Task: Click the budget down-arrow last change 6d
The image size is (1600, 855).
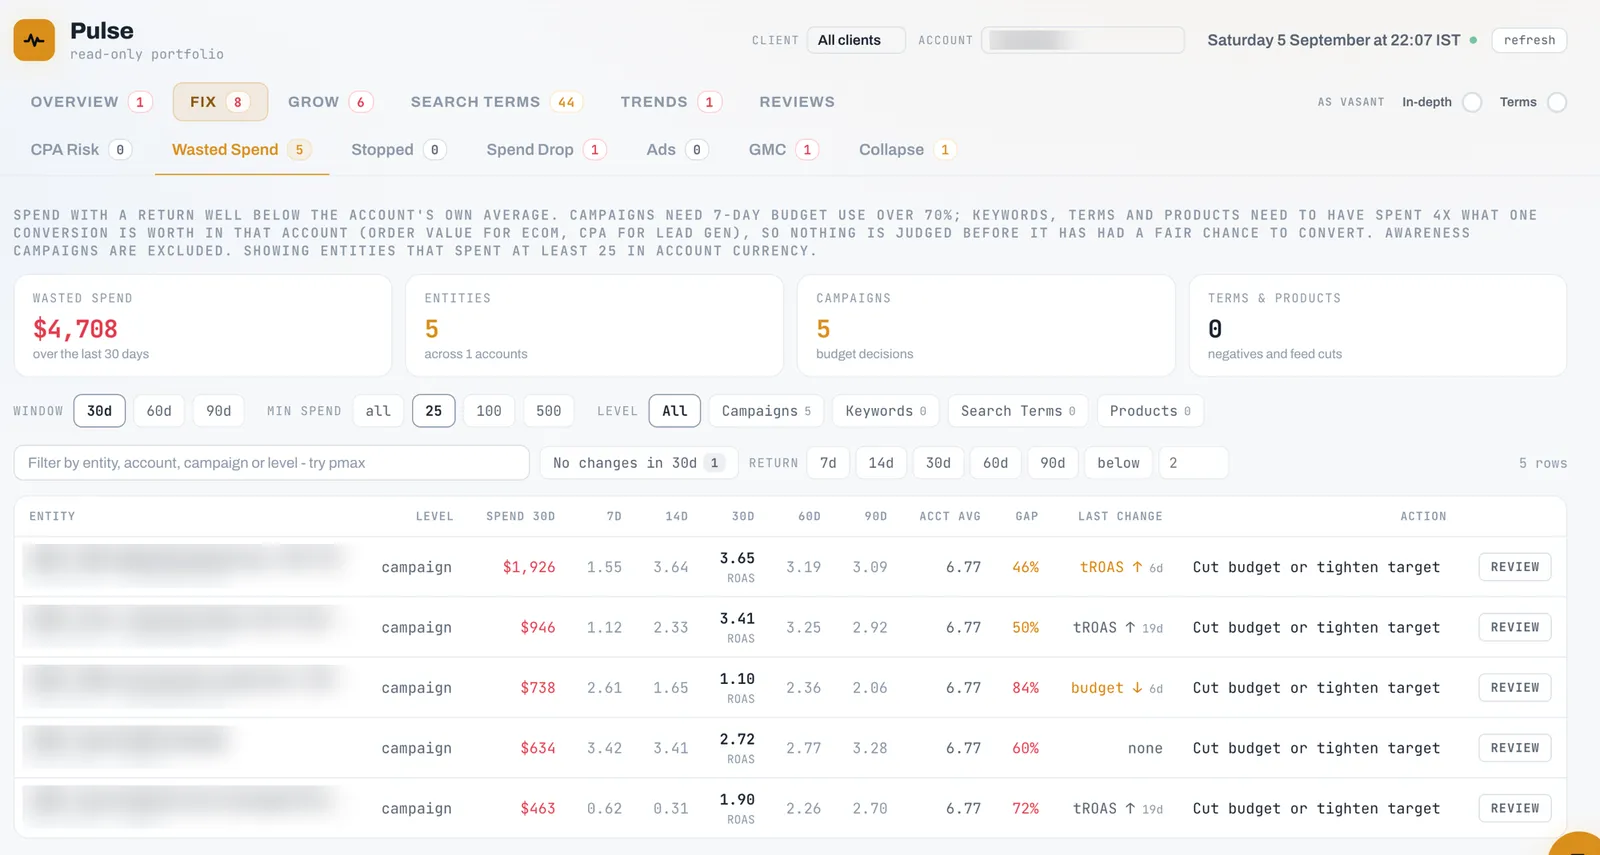Action: [1117, 688]
